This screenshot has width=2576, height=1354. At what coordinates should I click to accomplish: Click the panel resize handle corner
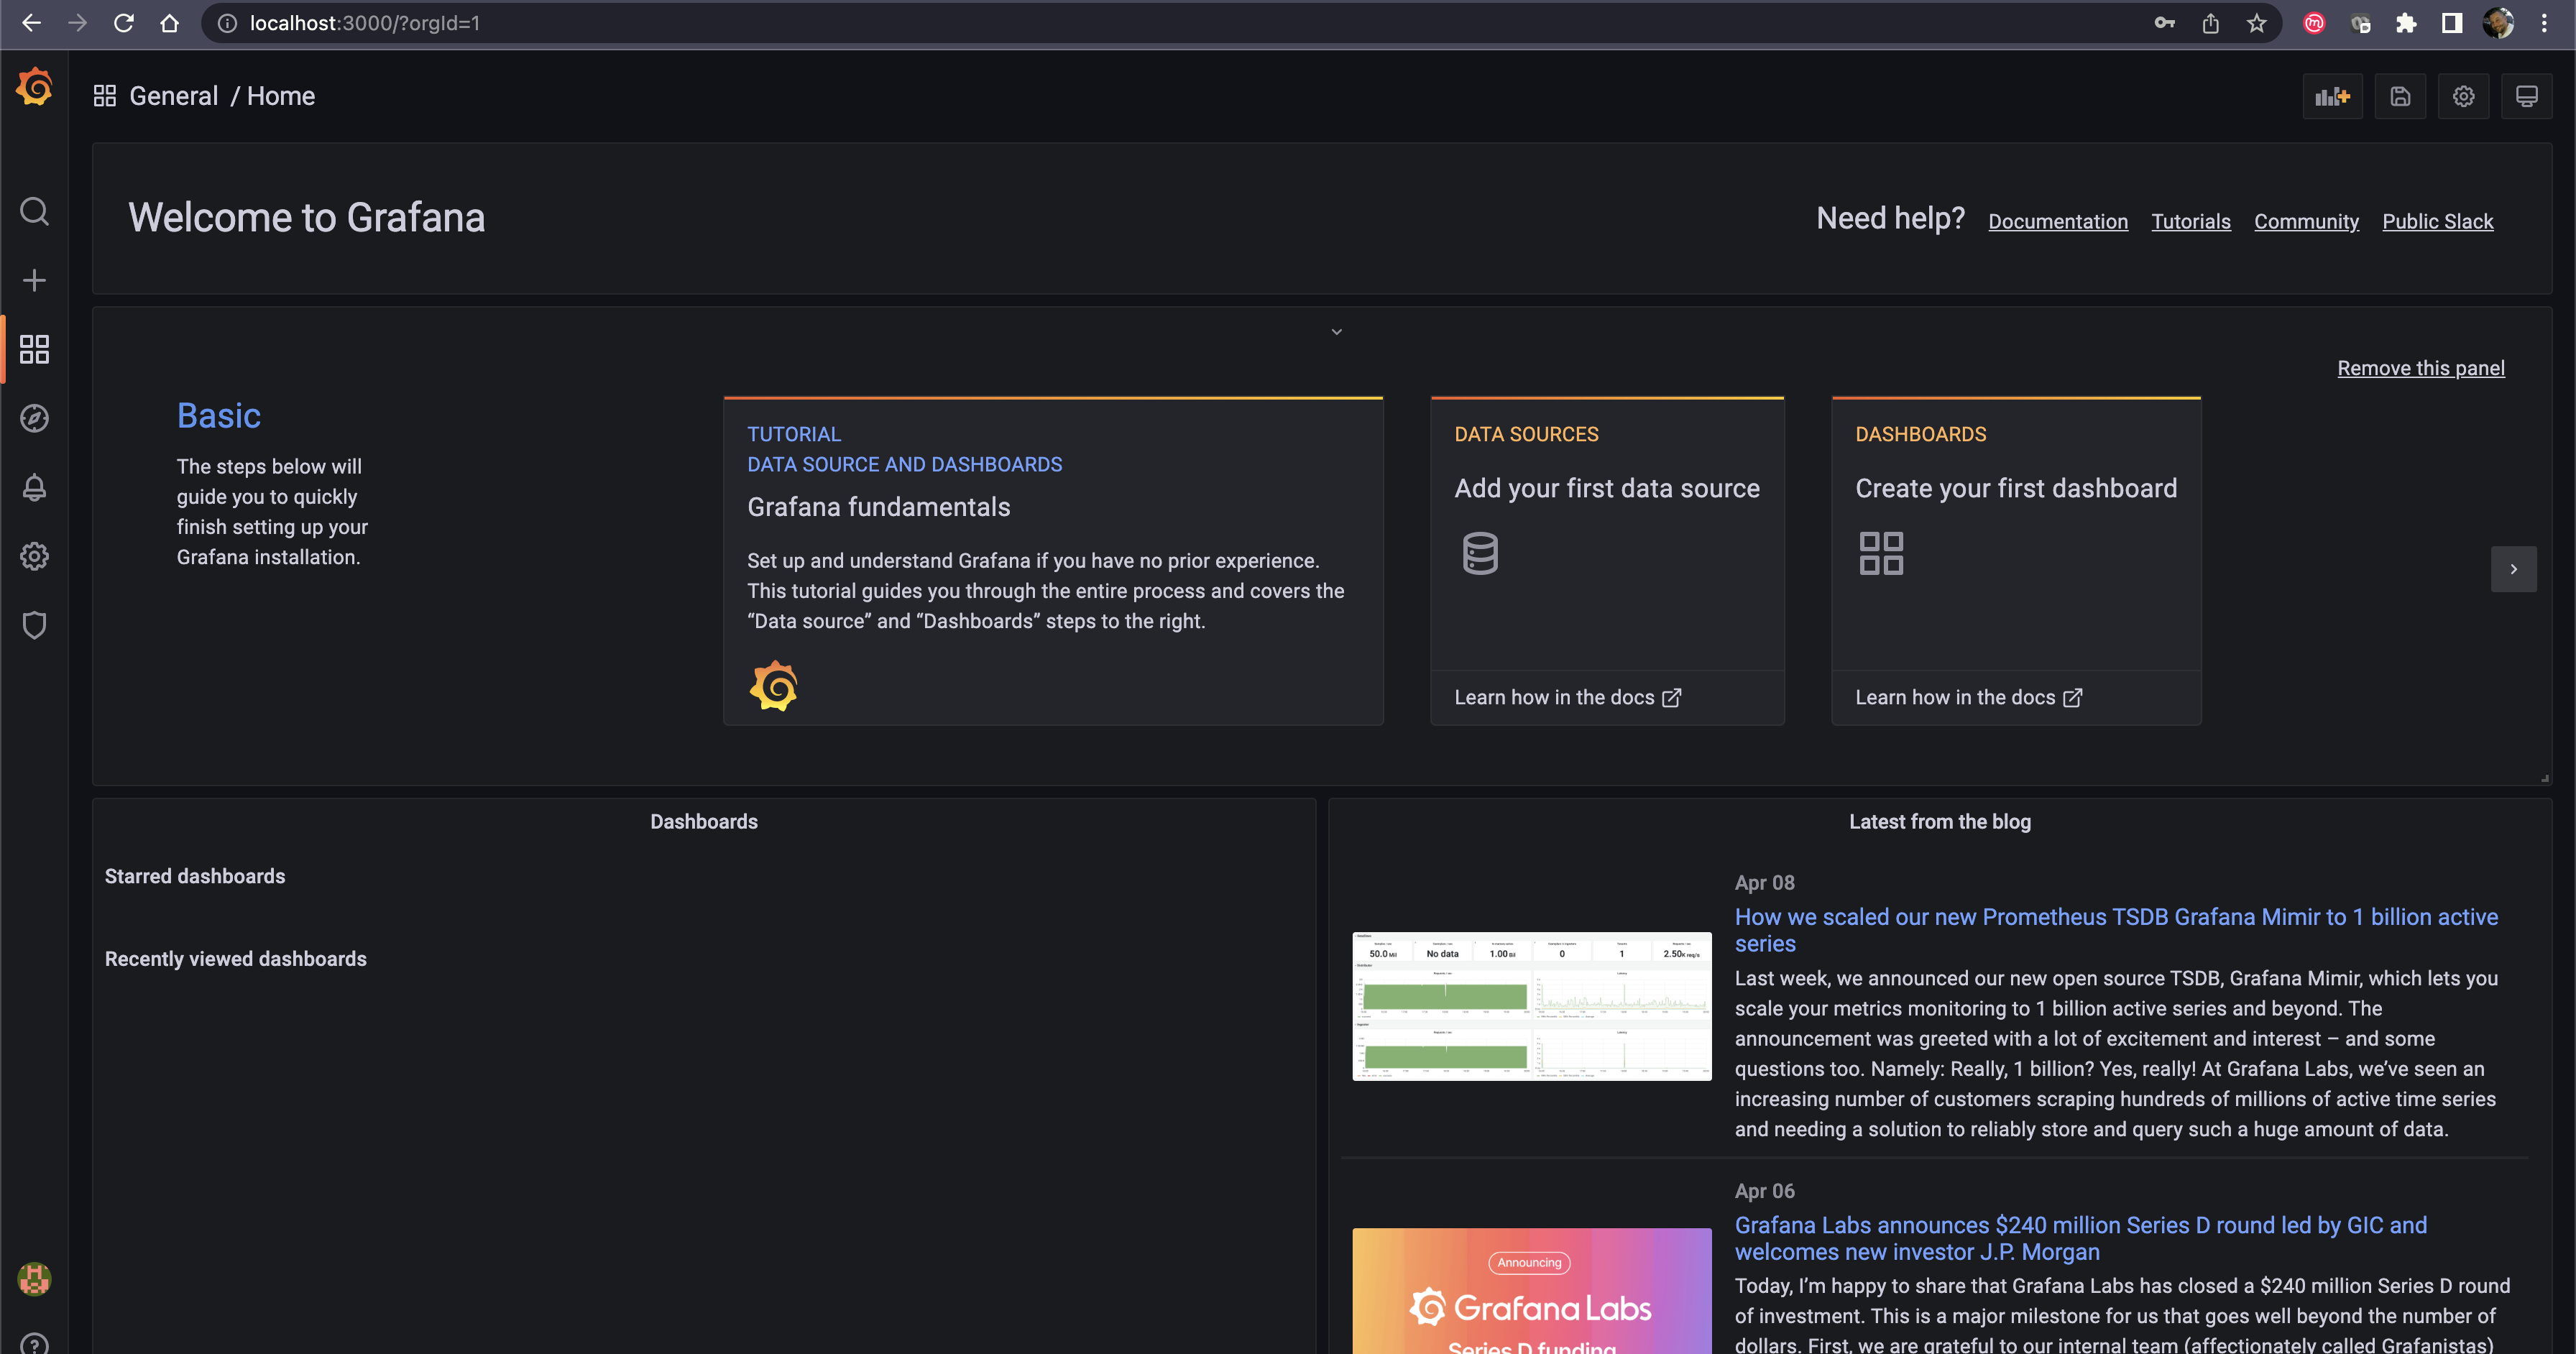tap(2545, 778)
